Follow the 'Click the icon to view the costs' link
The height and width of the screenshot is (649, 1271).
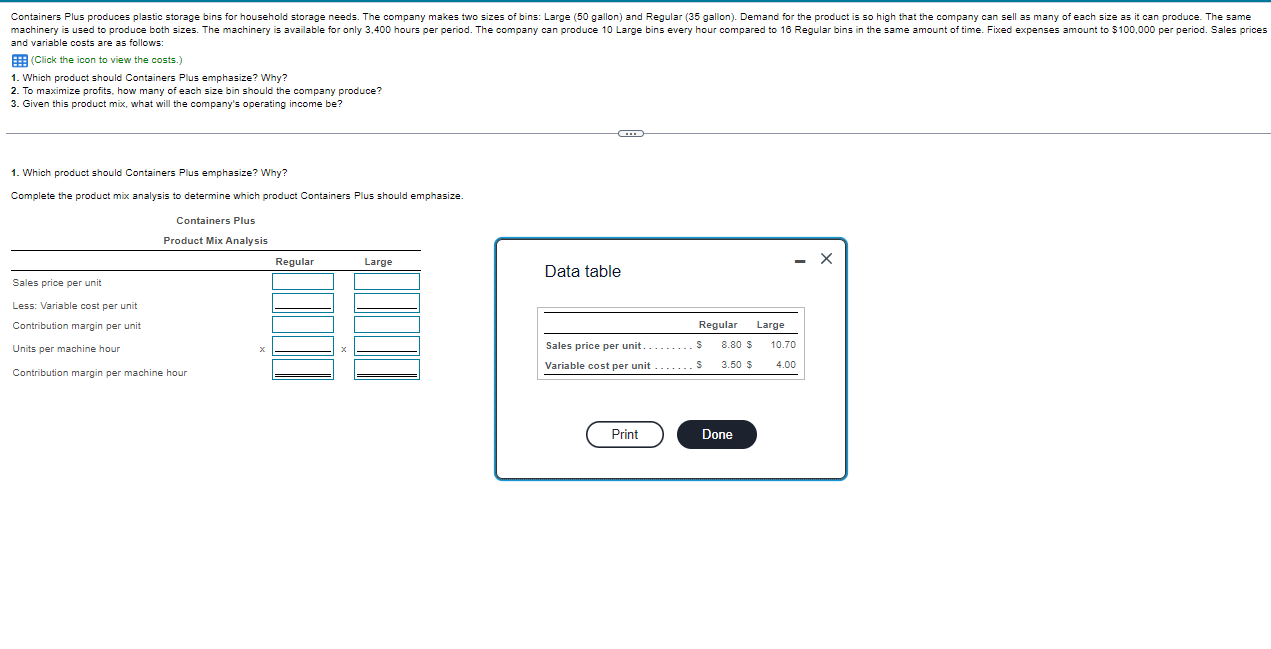(104, 59)
